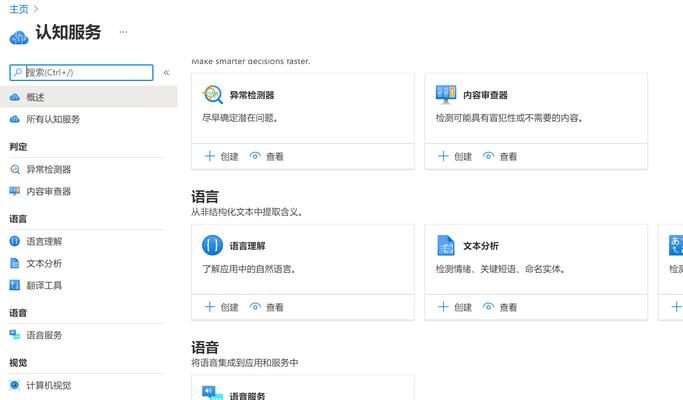Viewport: 683px width, 400px height.
Task: Open 语言理解 in the sidebar
Action: click(44, 241)
